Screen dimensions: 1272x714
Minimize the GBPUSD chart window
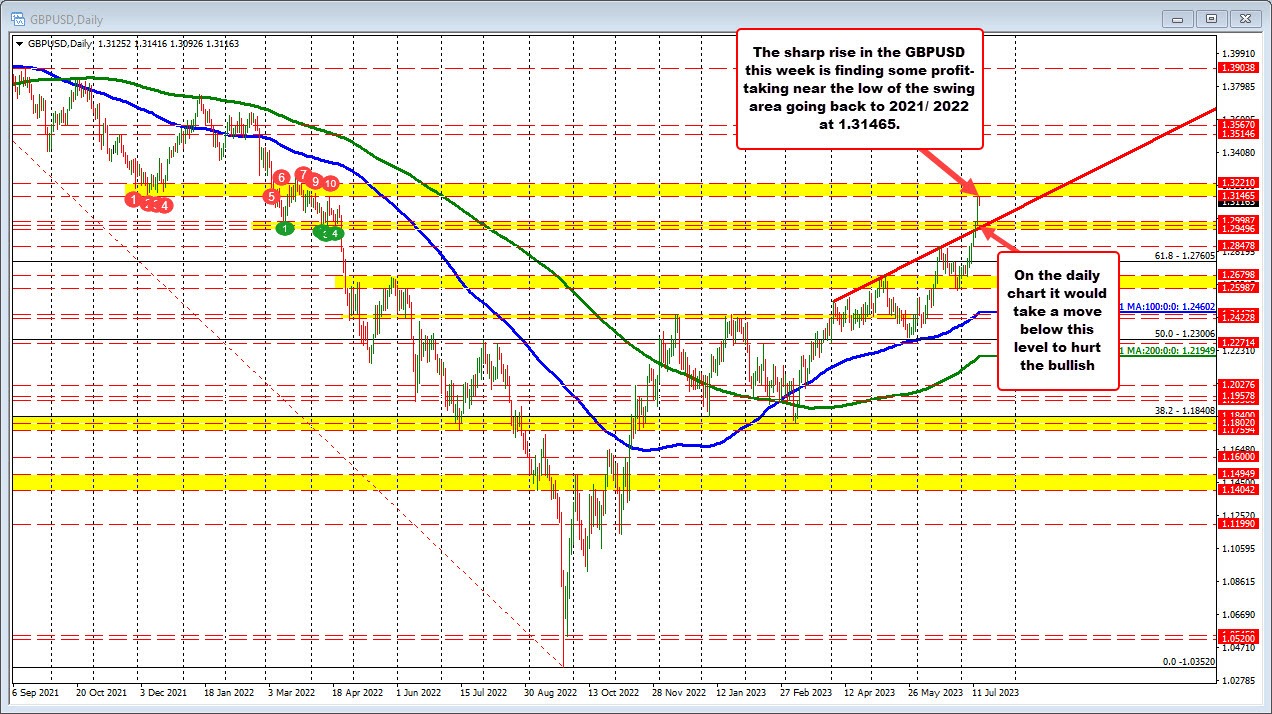(1177, 18)
